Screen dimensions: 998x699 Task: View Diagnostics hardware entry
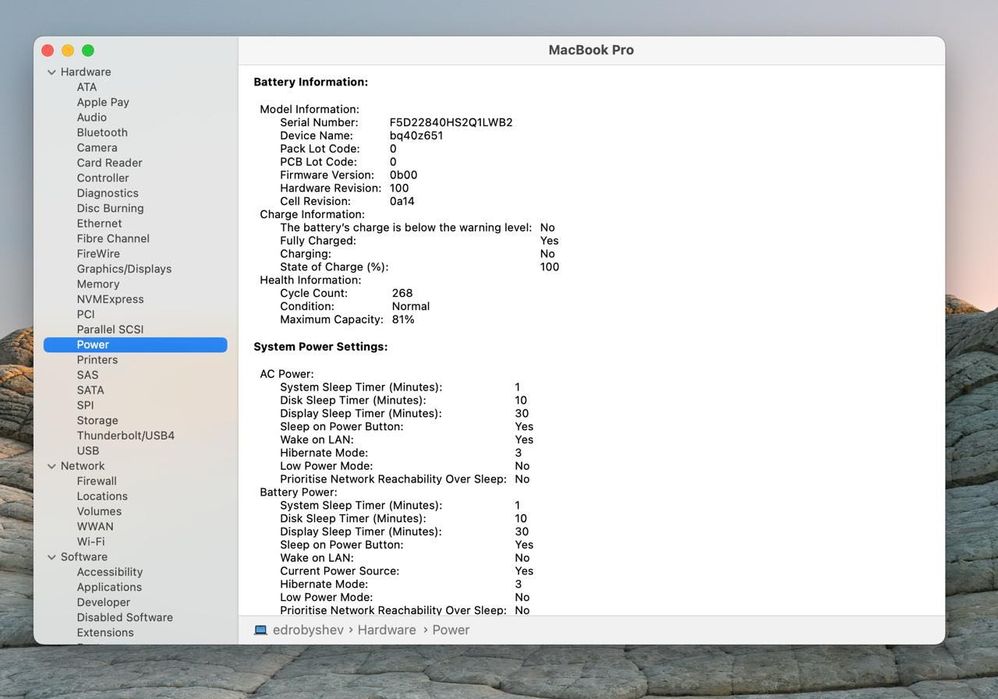tap(108, 194)
